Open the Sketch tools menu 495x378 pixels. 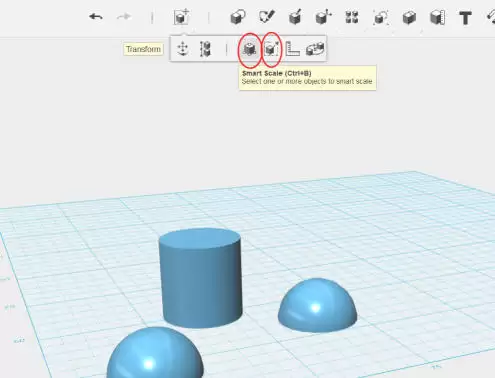267,17
